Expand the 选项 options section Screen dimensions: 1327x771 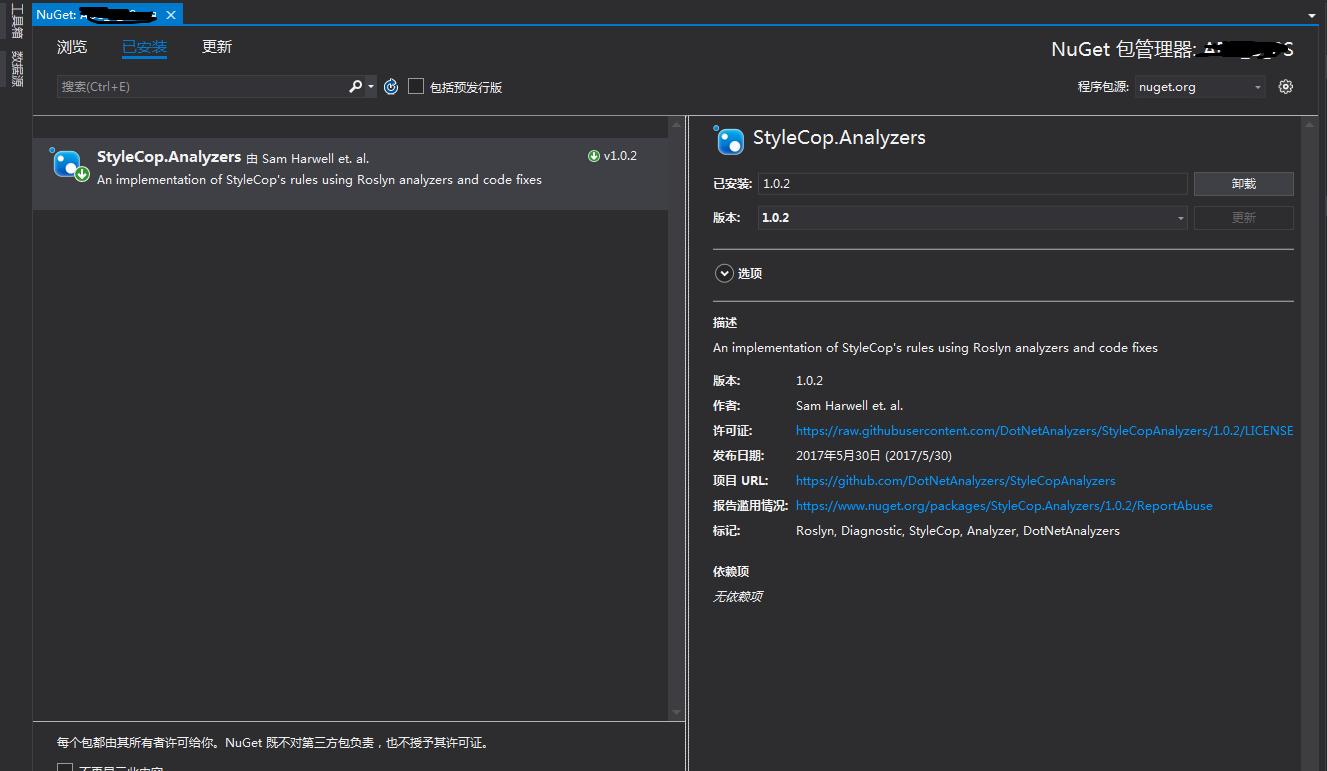point(724,273)
